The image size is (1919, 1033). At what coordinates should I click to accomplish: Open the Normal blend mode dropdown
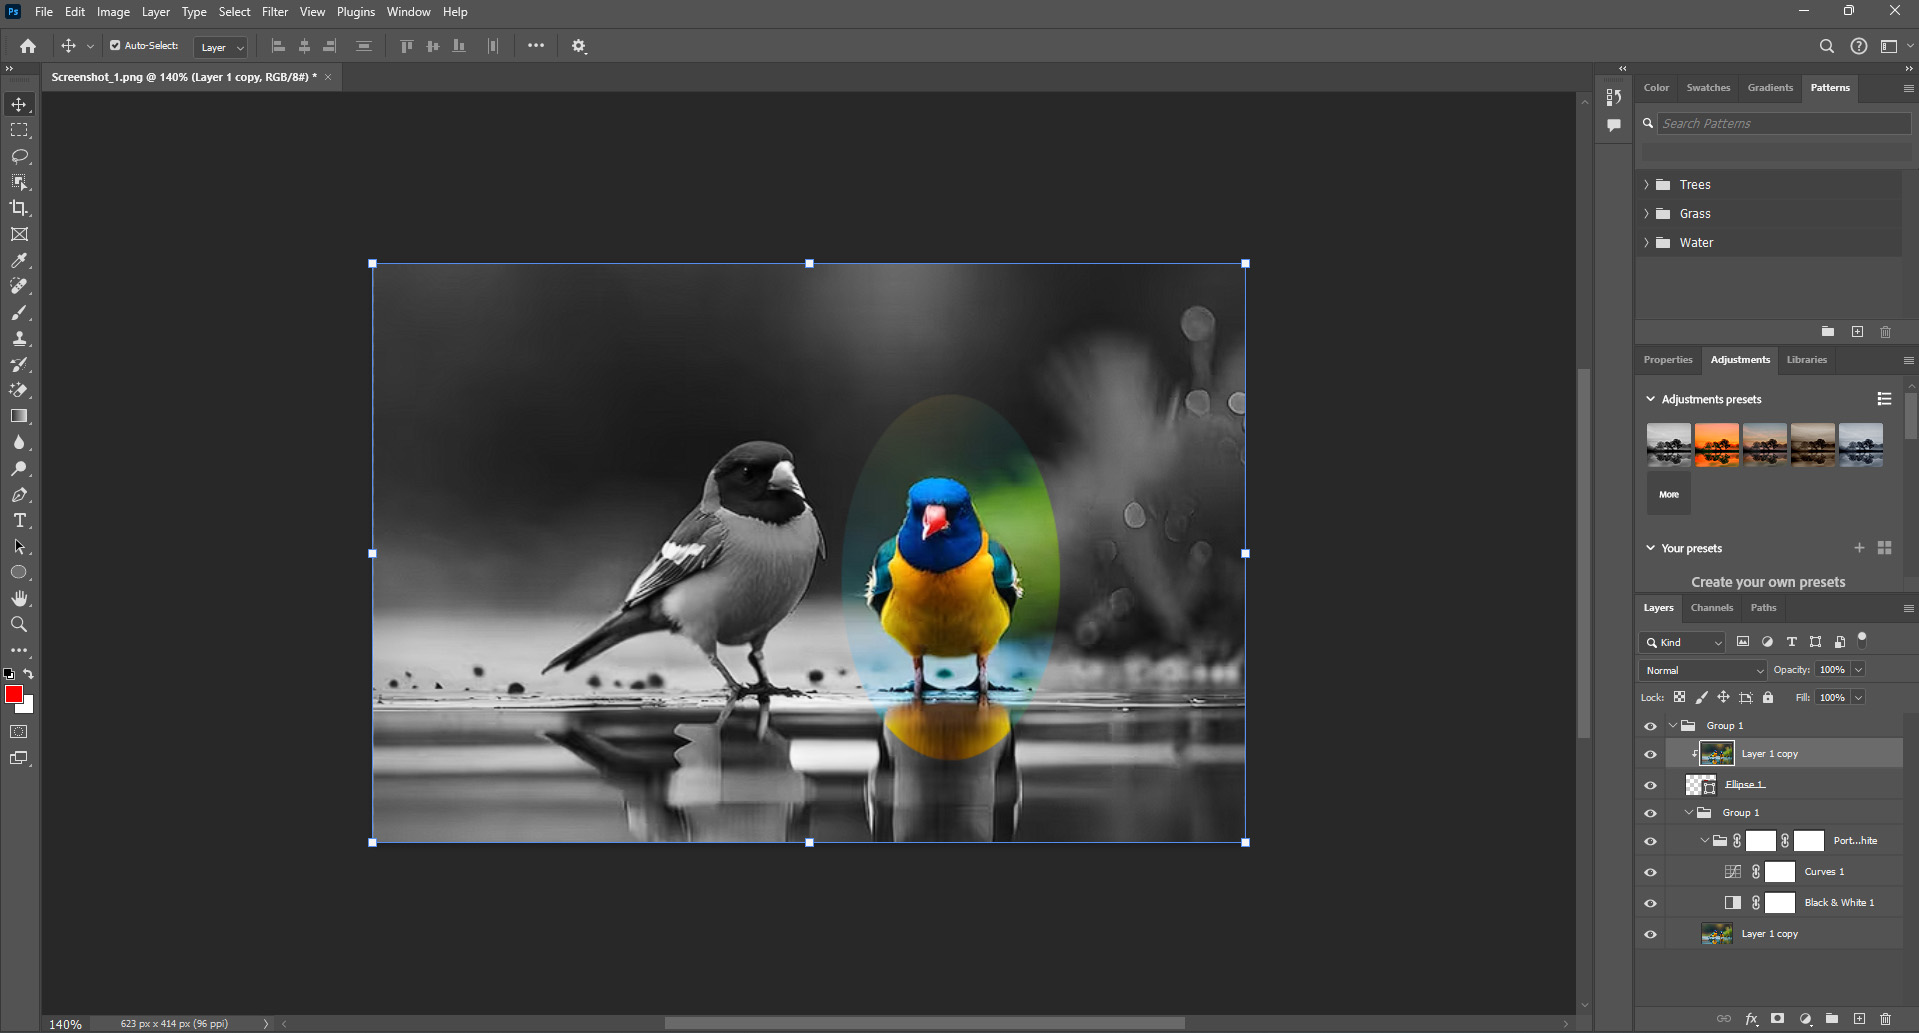[1702, 669]
